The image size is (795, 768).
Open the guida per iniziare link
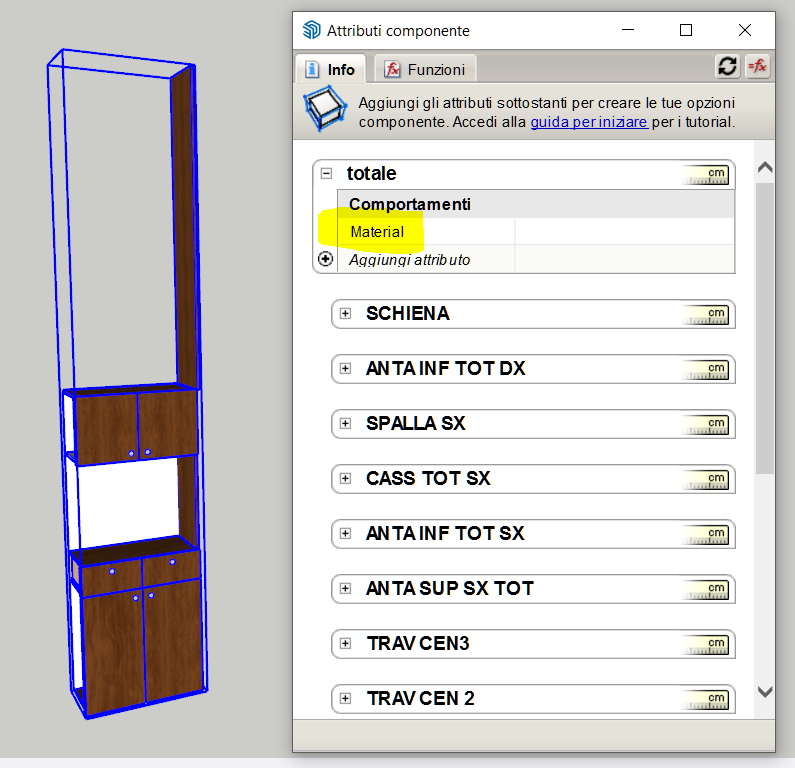click(x=589, y=122)
